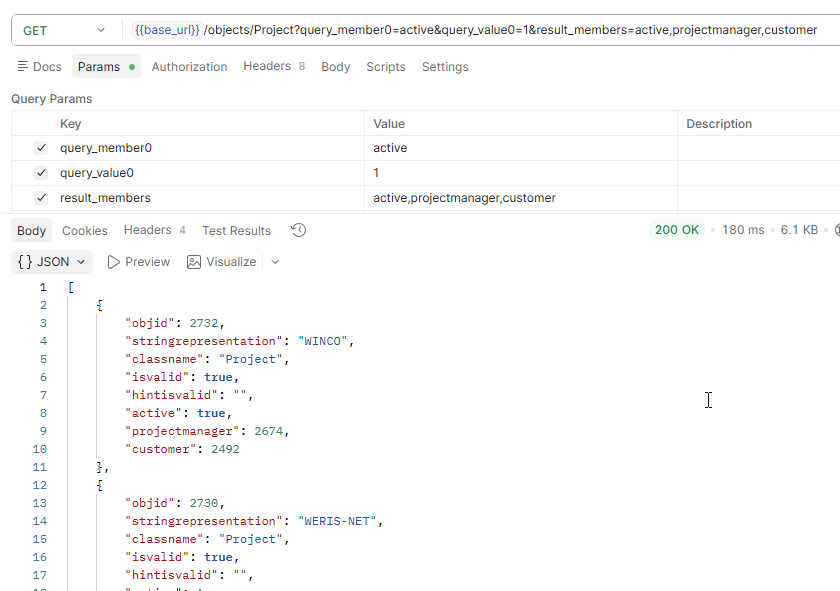Screen dimensions: 840x591
Task: Collapse JSON object at line 12
Action: click(99, 485)
